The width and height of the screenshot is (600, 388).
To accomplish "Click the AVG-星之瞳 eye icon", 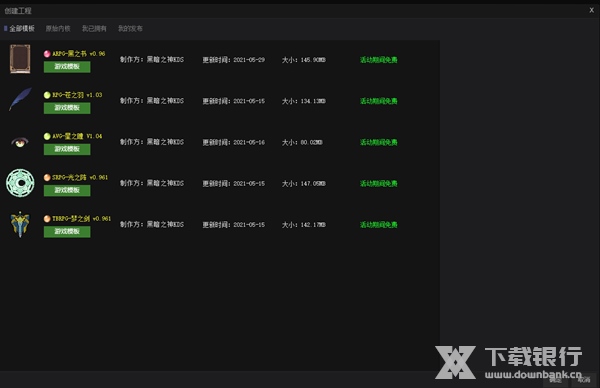I will [20, 142].
